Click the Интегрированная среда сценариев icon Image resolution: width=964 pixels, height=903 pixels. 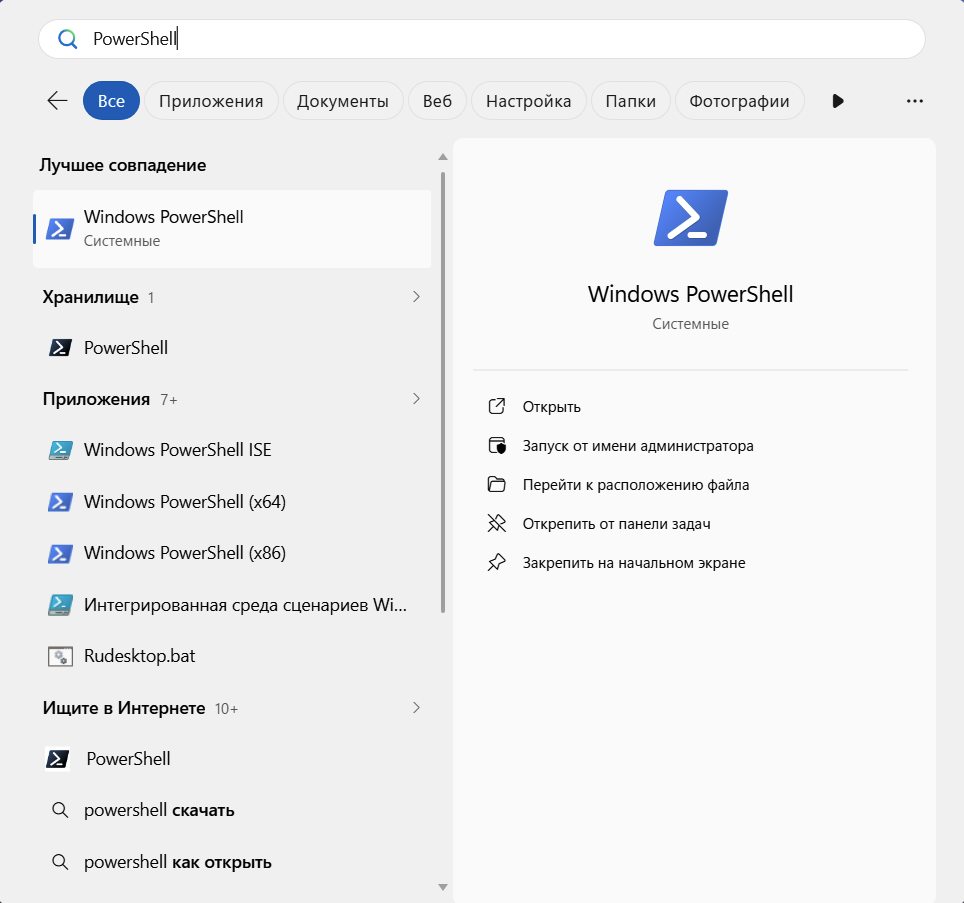pyautogui.click(x=60, y=605)
